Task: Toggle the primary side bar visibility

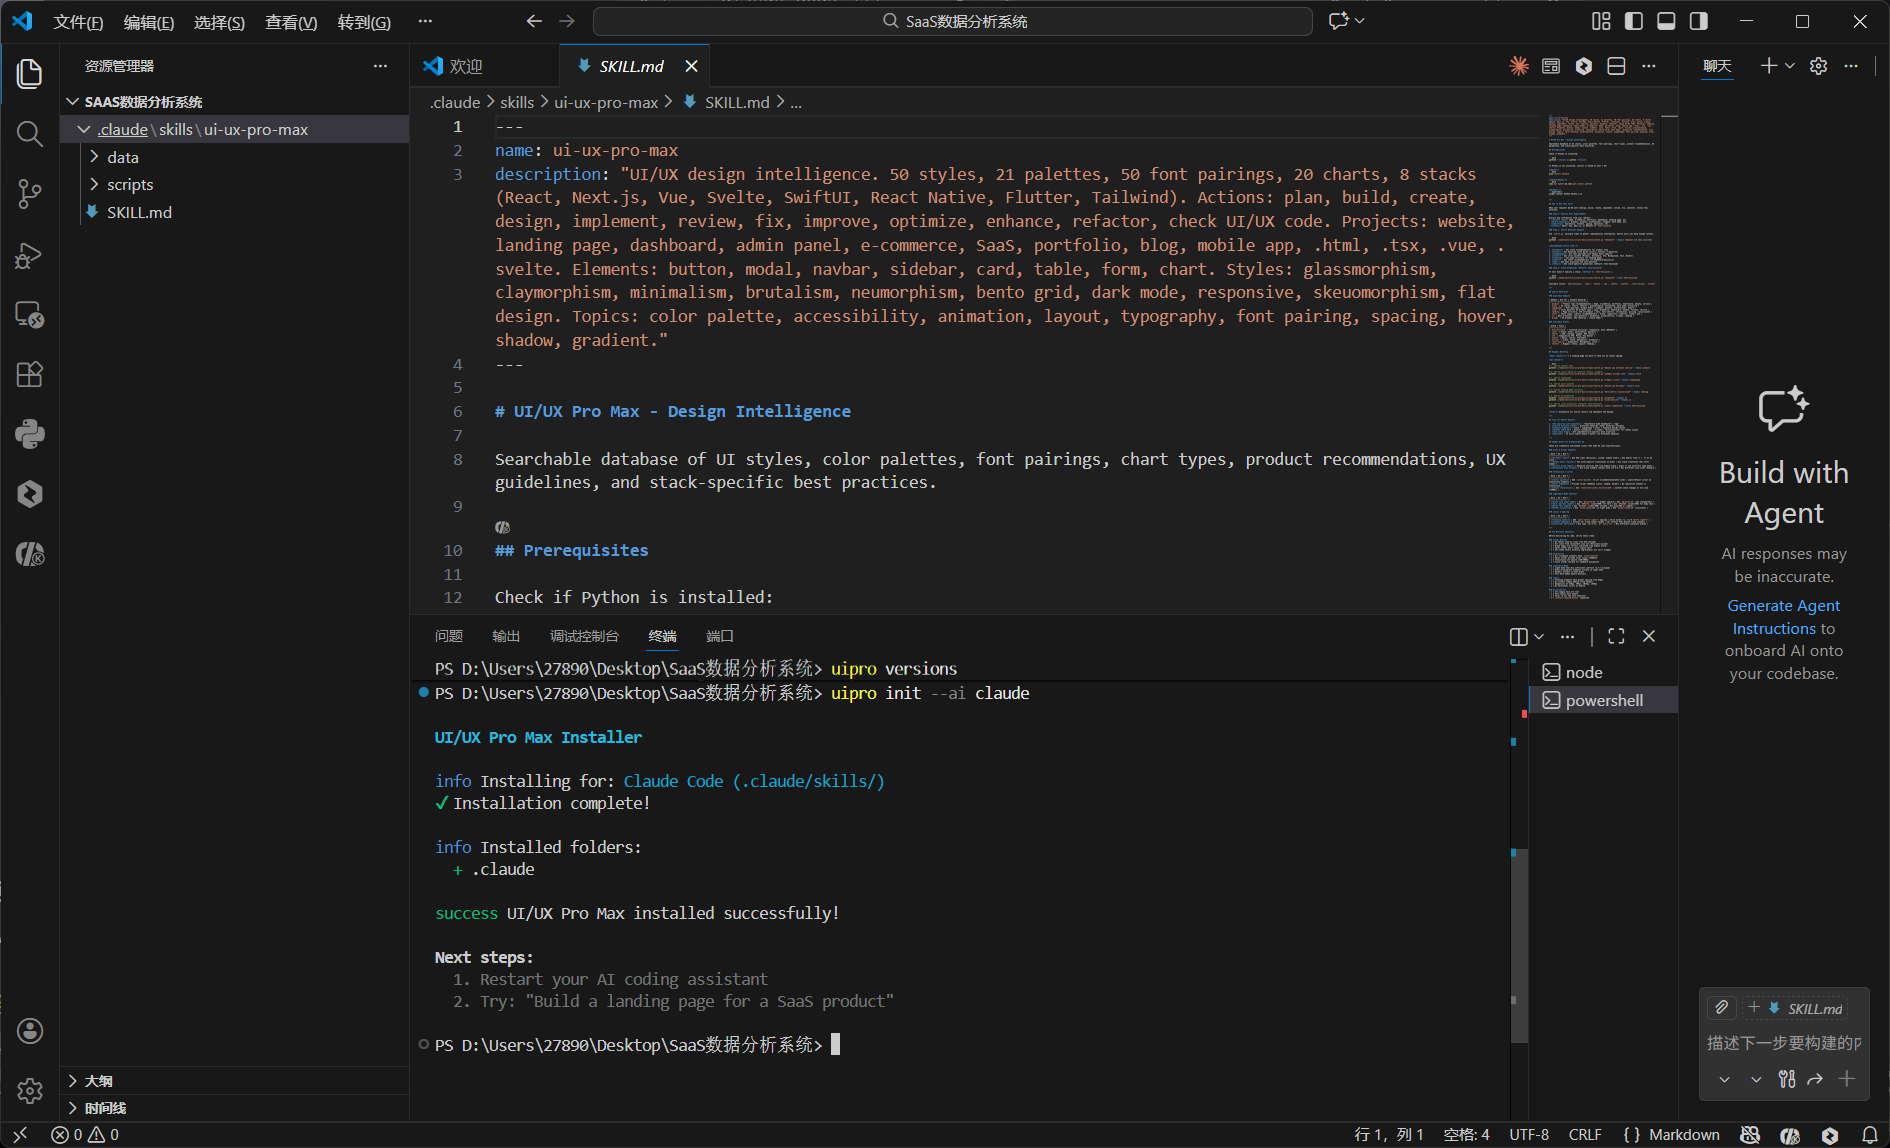Action: coord(1634,21)
